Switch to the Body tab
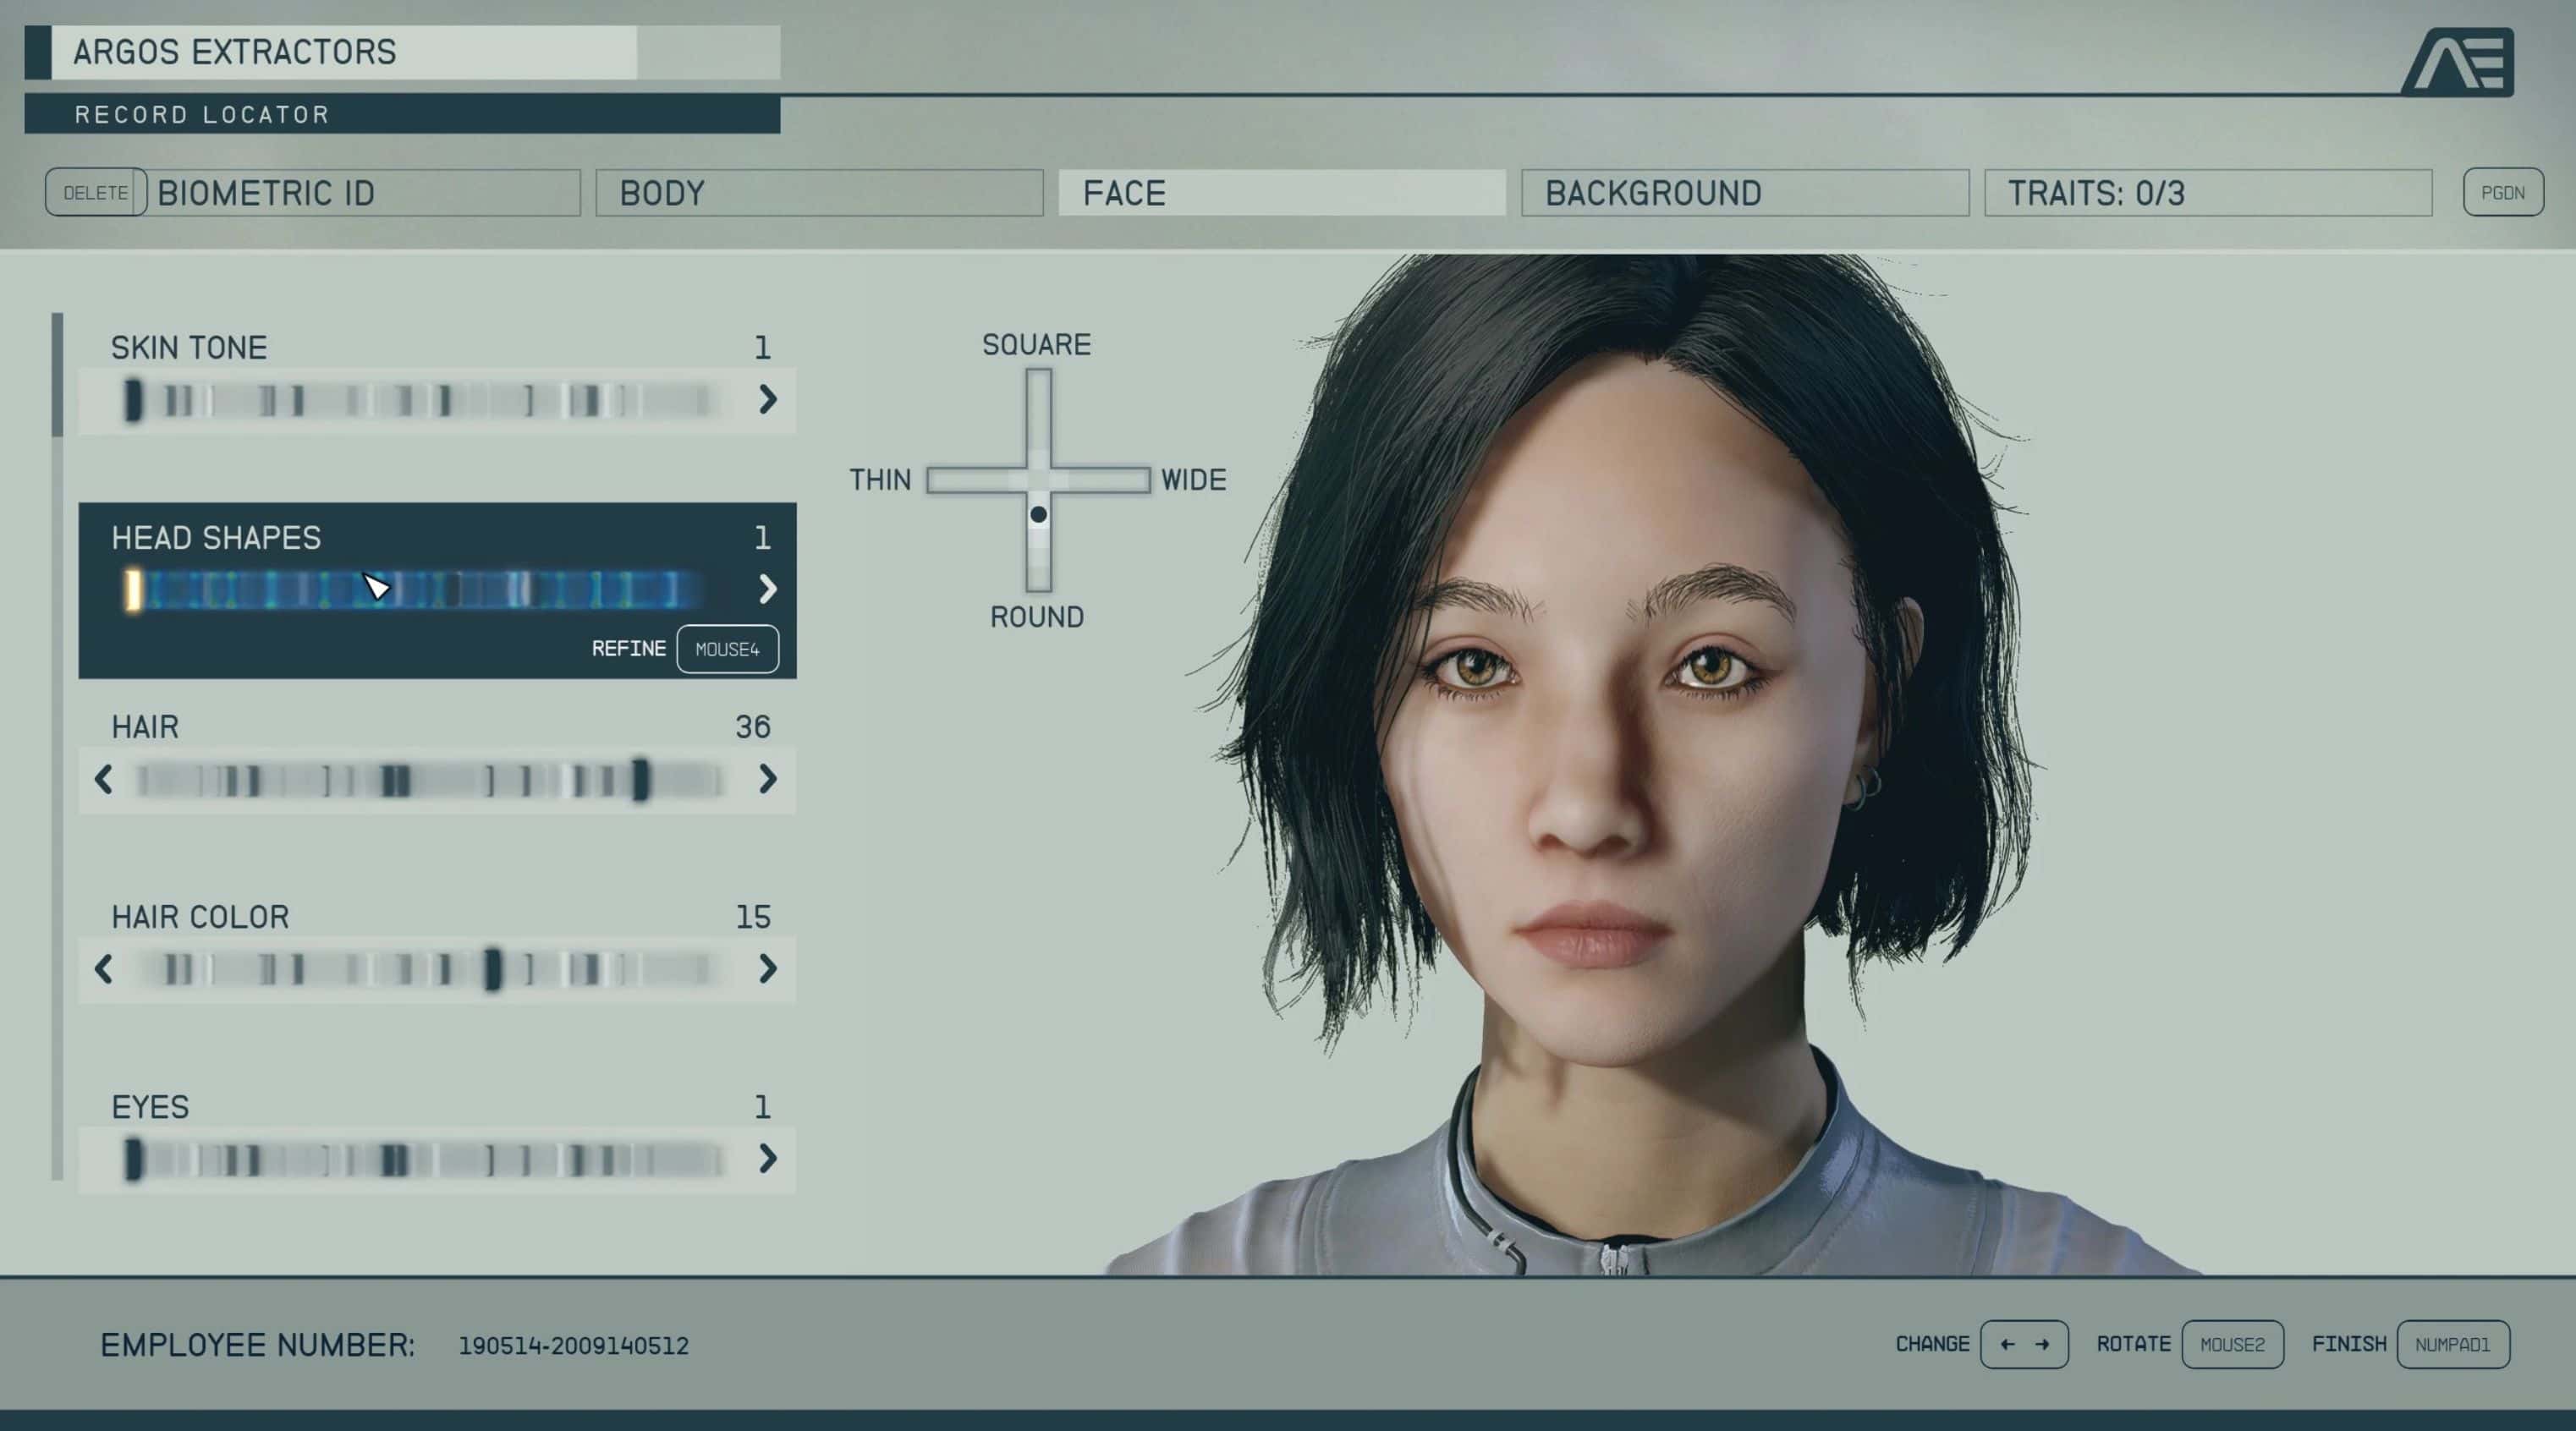 tap(819, 193)
